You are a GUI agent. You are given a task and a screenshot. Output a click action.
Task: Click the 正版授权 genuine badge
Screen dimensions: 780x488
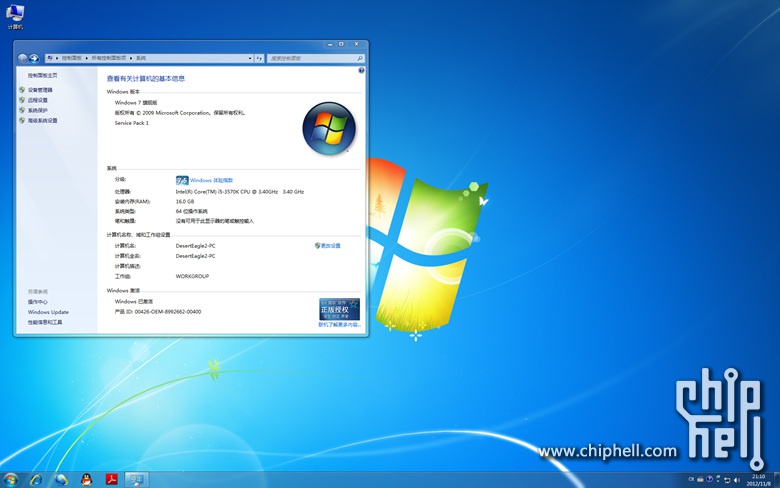tap(339, 309)
